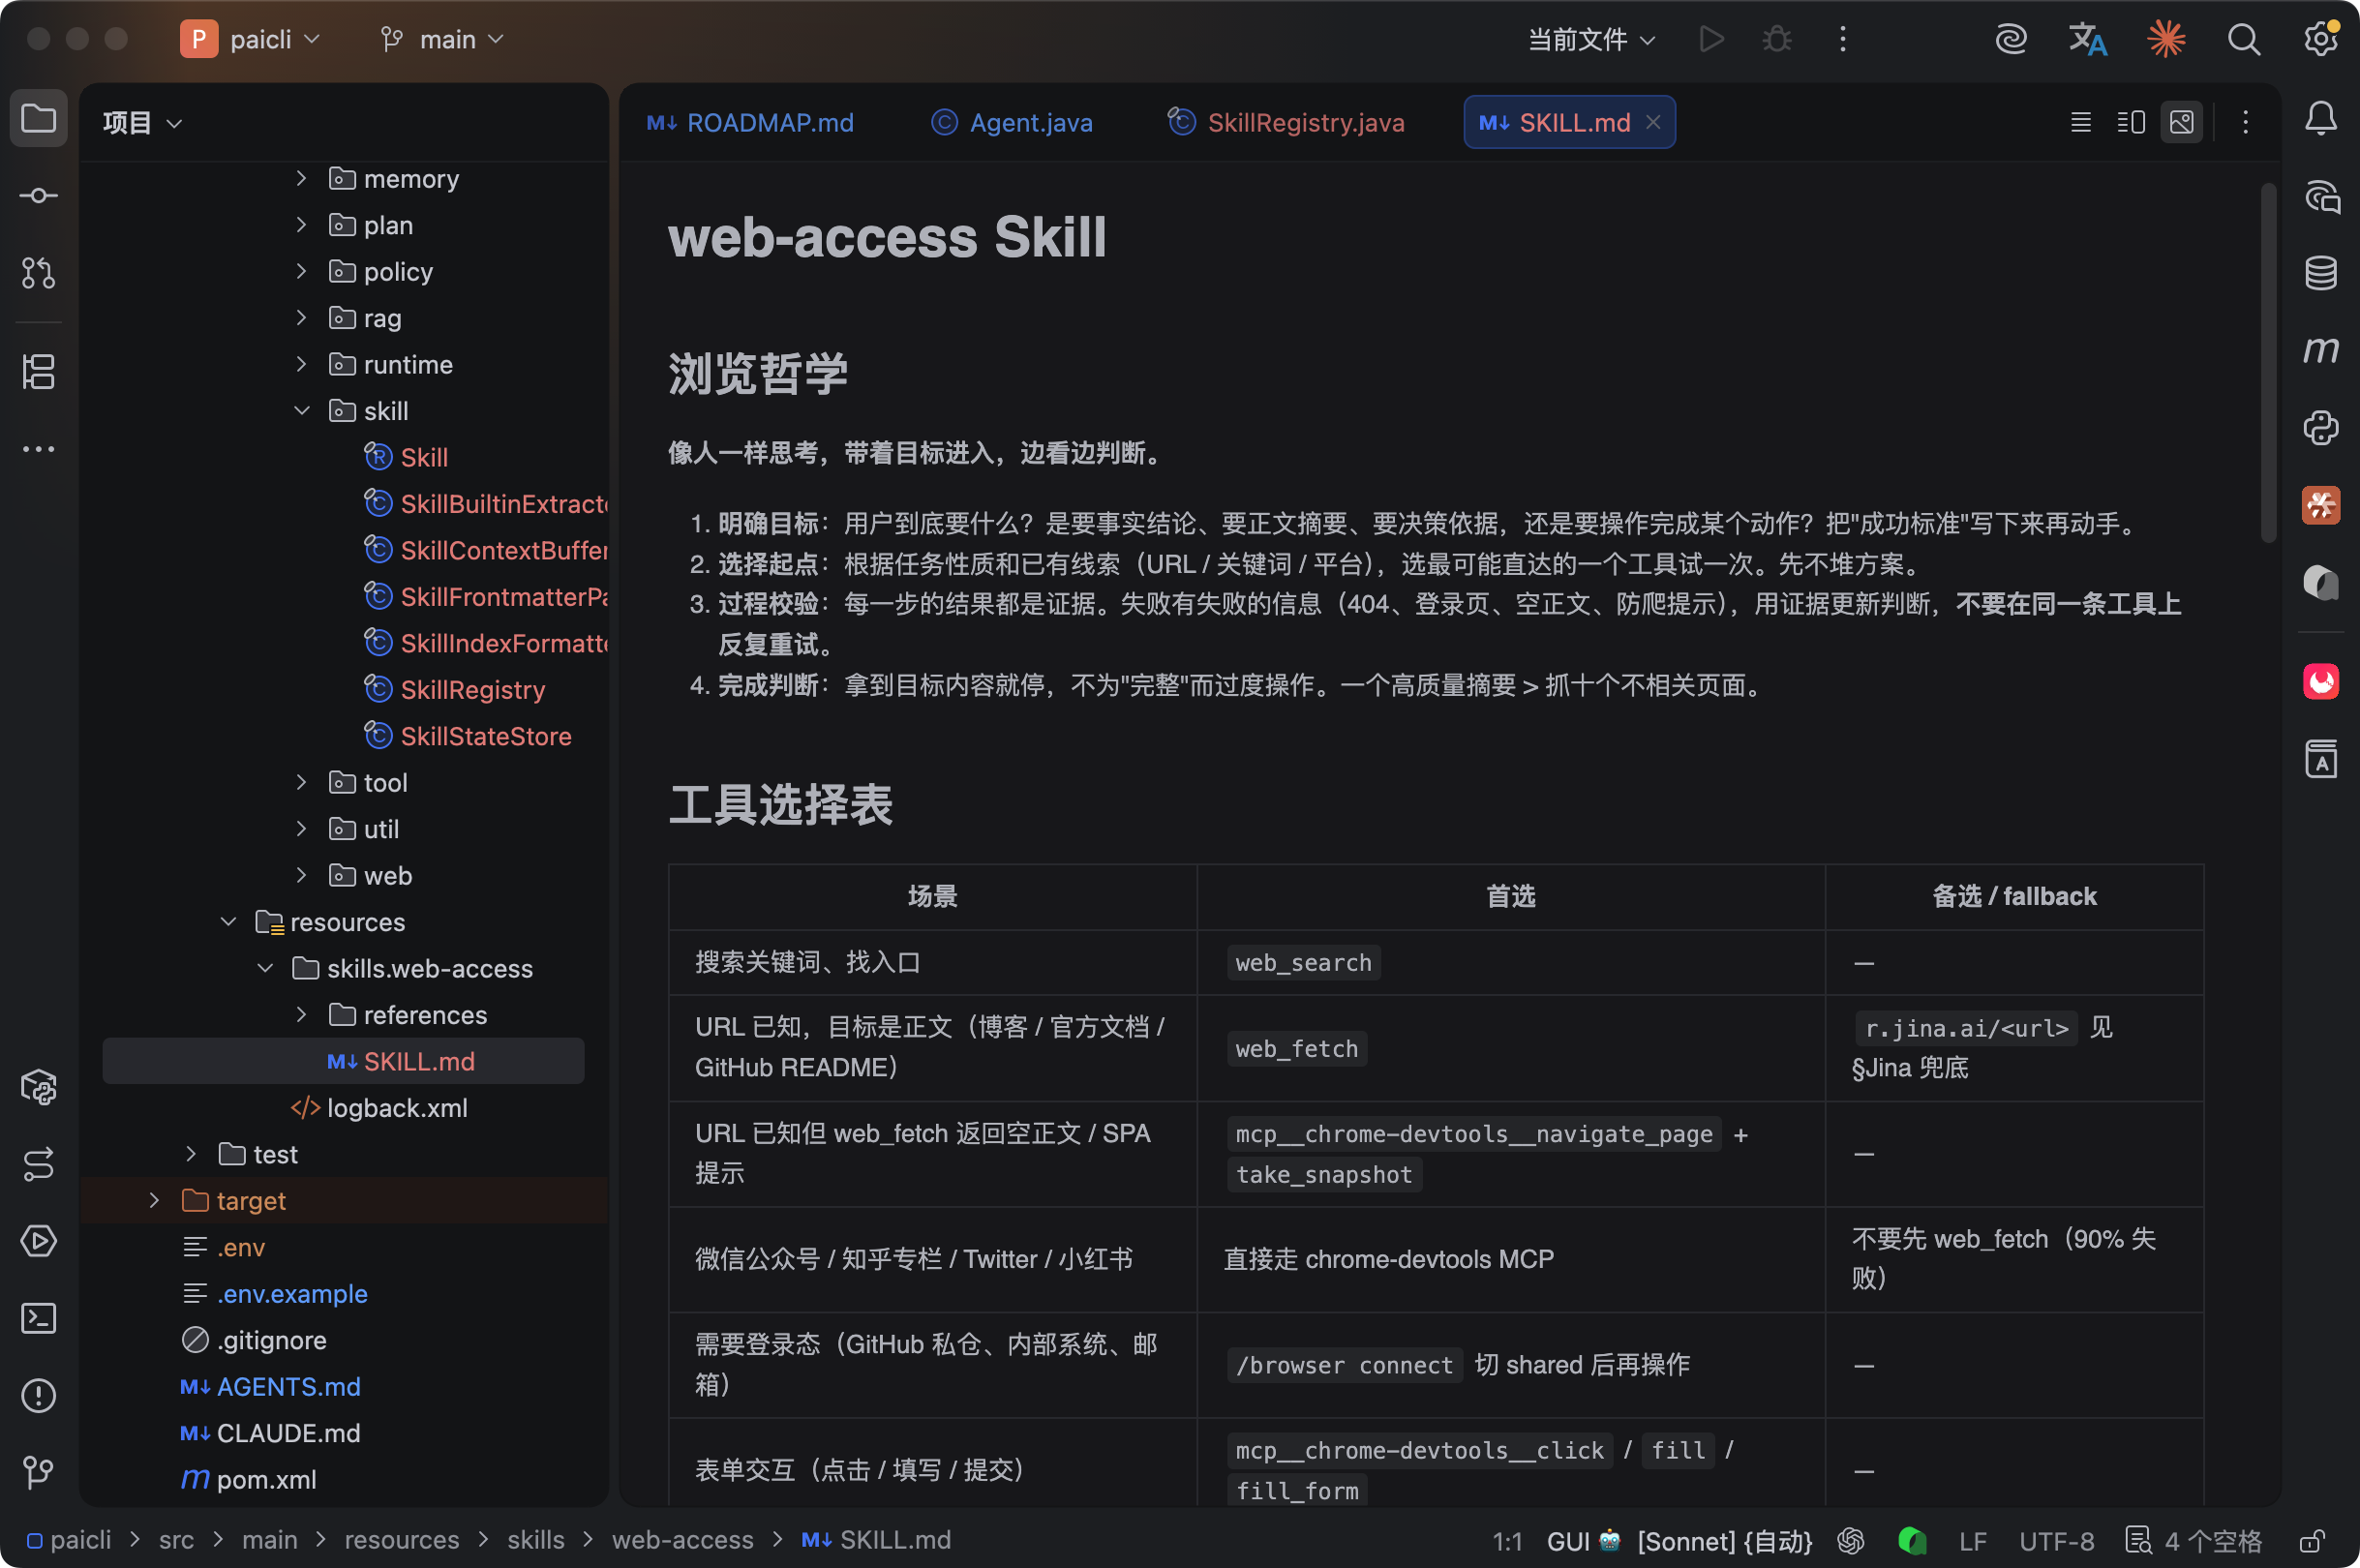Image resolution: width=2360 pixels, height=1568 pixels.
Task: Open the Services run icon in left sidebar
Action: 38,1241
